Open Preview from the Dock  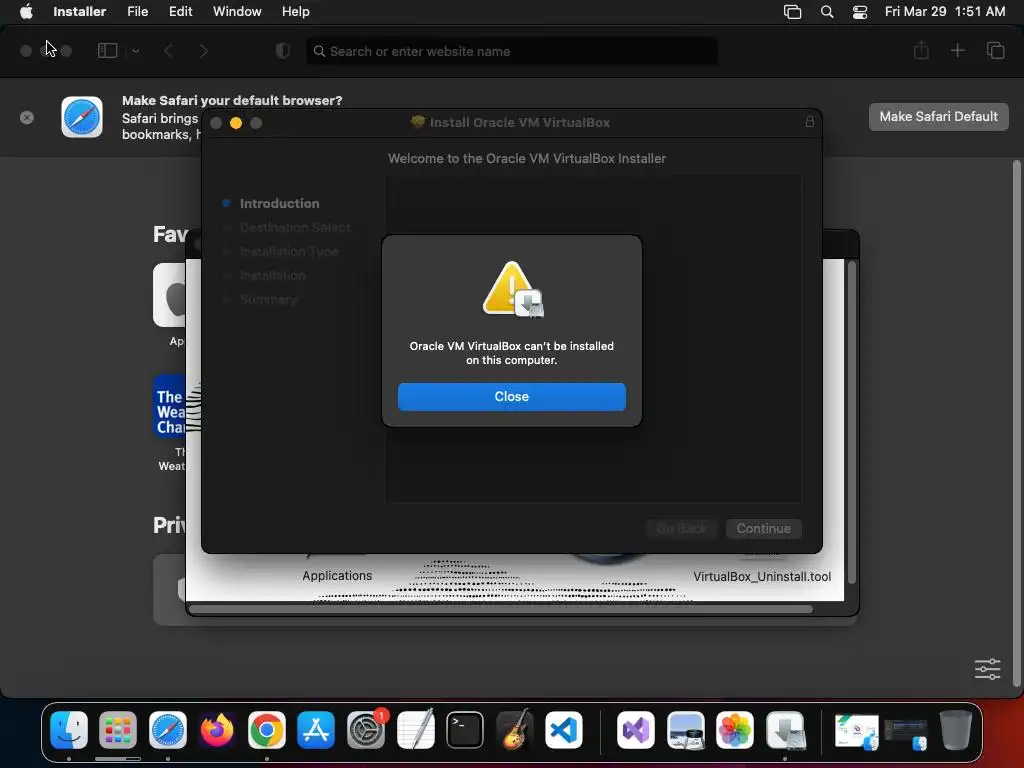coord(686,729)
